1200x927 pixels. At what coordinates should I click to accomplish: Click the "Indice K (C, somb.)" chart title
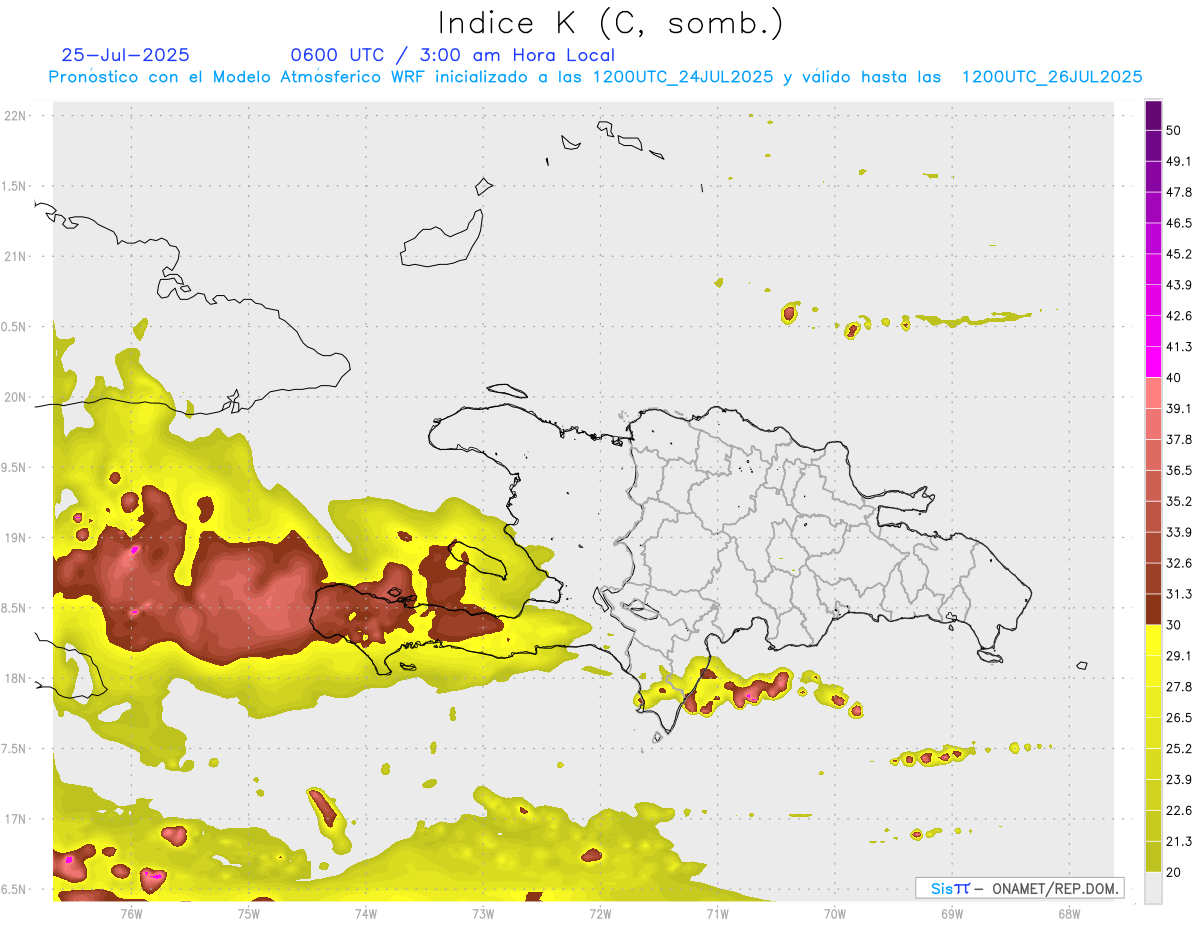(x=610, y=23)
